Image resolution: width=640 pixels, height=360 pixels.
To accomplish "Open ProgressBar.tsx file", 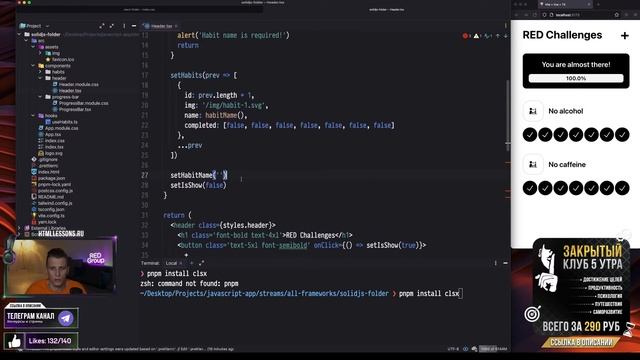I will pos(72,109).
